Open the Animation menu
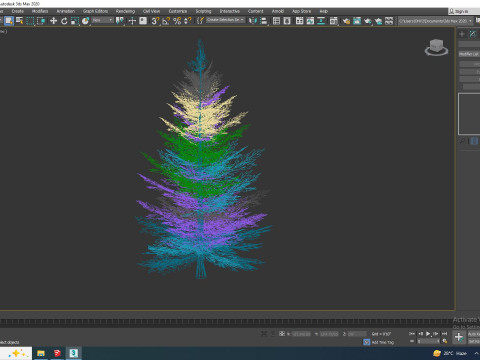Viewport: 480px width, 360px height. [x=66, y=11]
